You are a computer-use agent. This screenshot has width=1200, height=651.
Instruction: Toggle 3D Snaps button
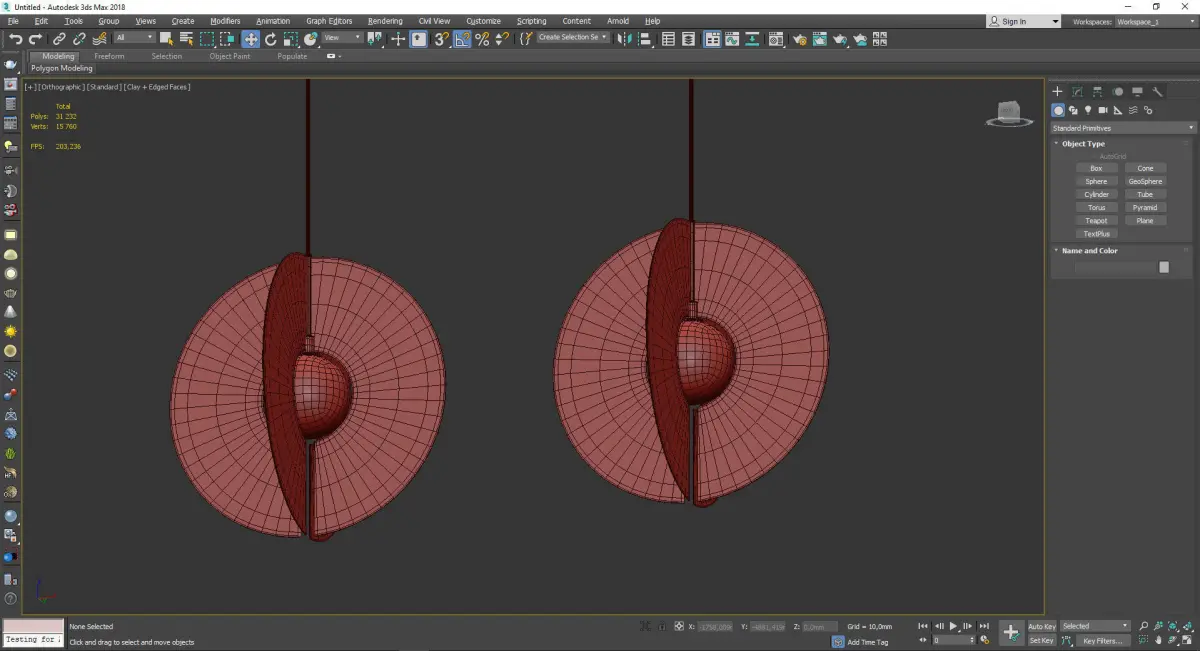point(440,39)
